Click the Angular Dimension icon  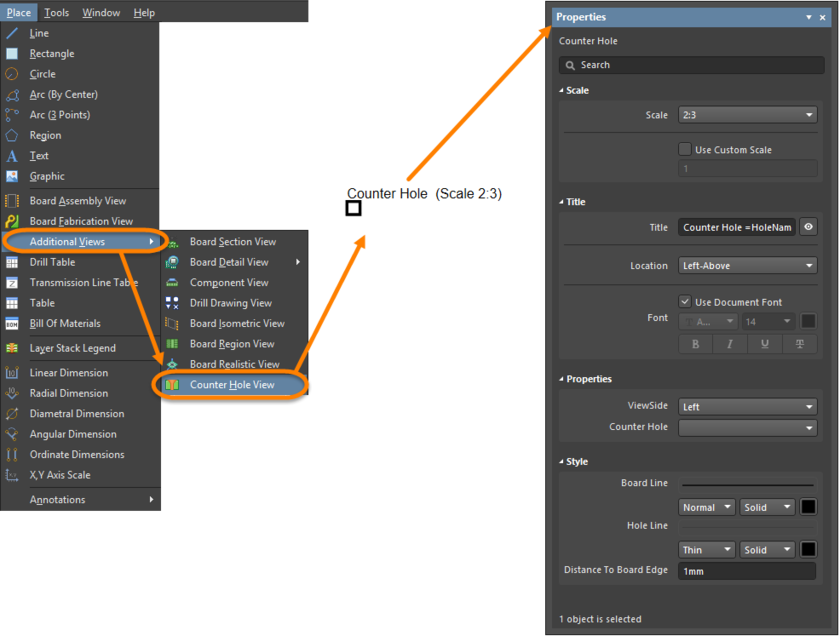(x=12, y=434)
